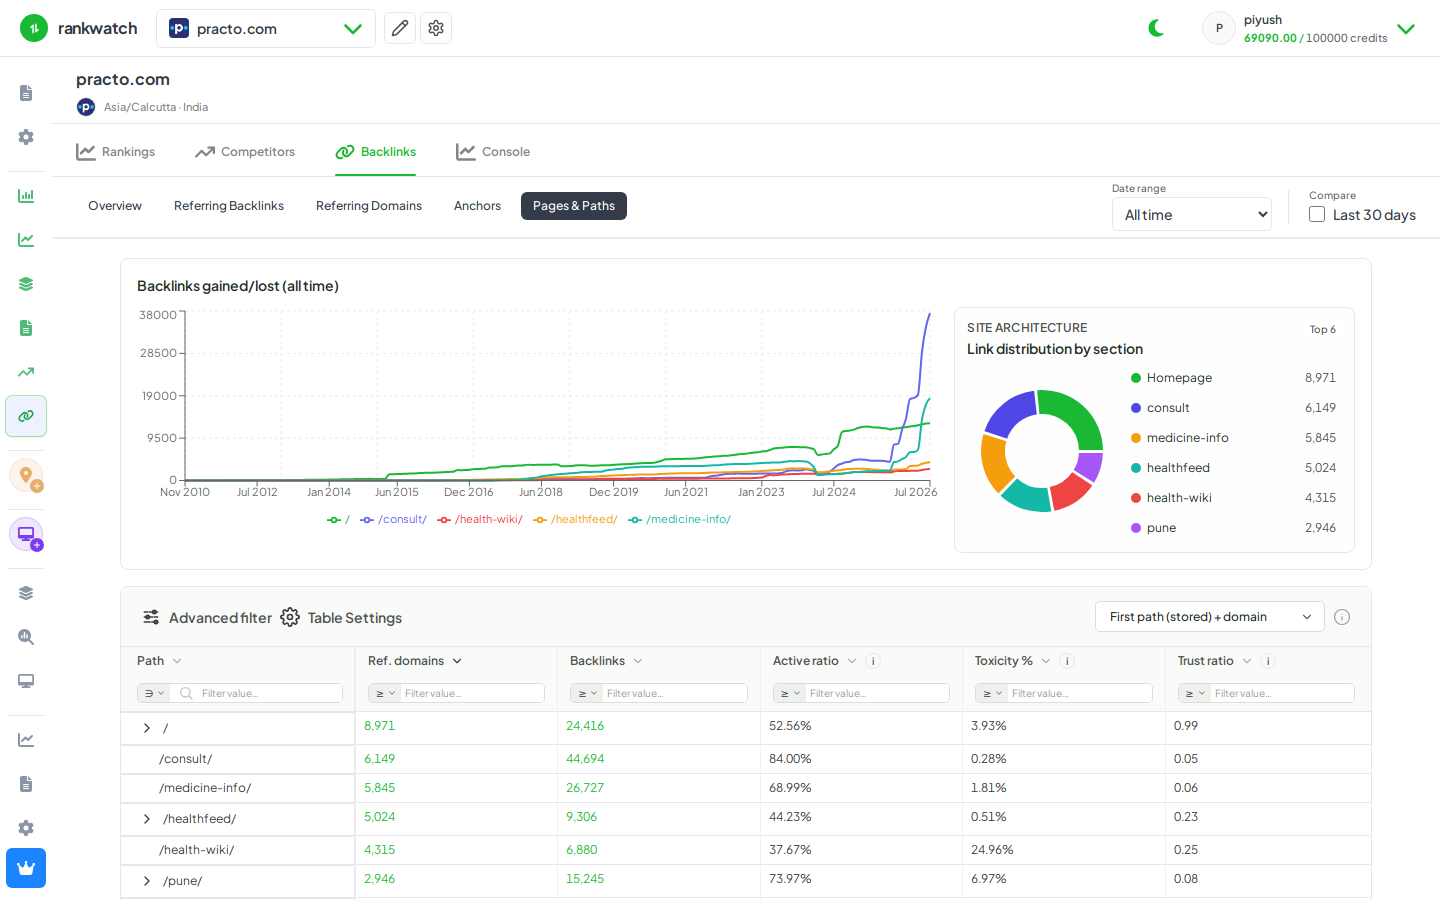Click the orange location pin sidebar icon
The width and height of the screenshot is (1440, 900).
click(x=26, y=475)
